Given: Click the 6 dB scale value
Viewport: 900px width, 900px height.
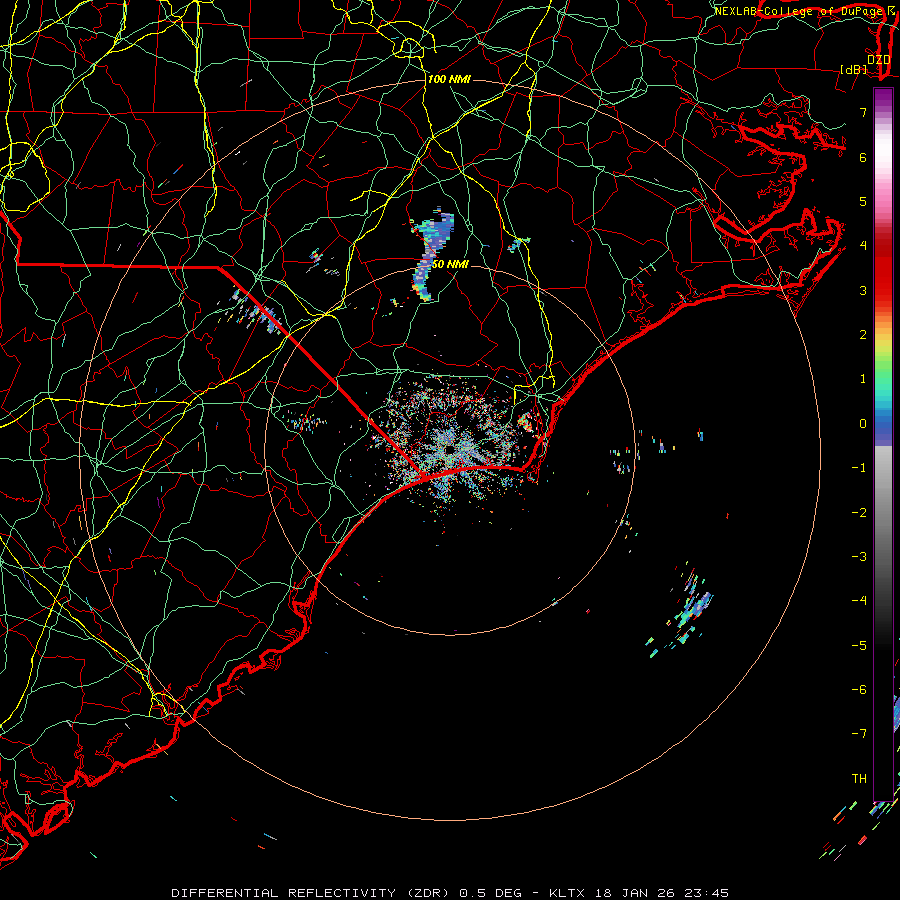Looking at the screenshot, I should tap(863, 157).
